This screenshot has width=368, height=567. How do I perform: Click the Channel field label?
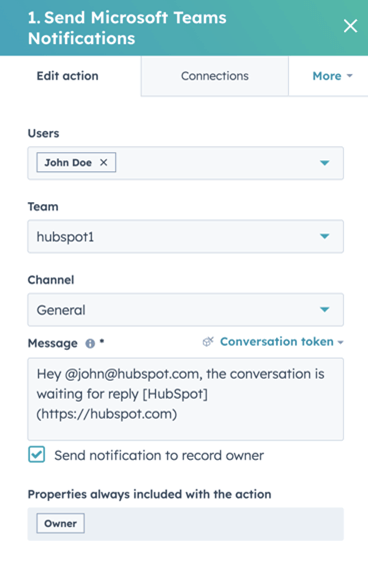pos(51,280)
